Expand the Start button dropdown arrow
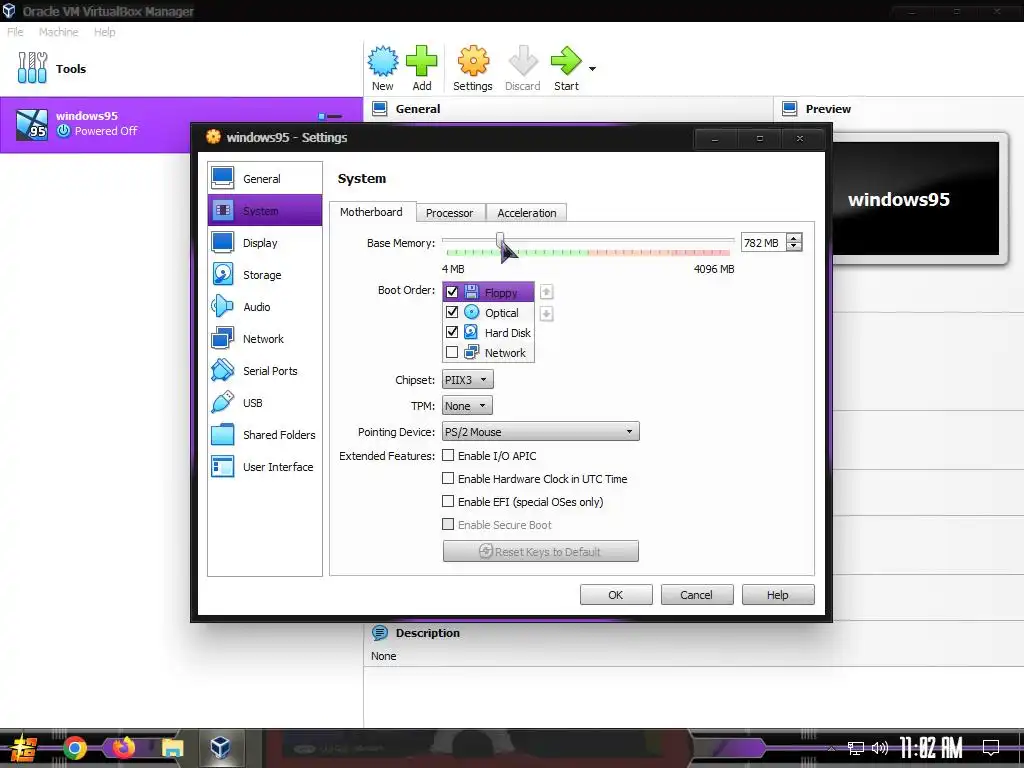Image resolution: width=1024 pixels, height=768 pixels. [x=592, y=69]
